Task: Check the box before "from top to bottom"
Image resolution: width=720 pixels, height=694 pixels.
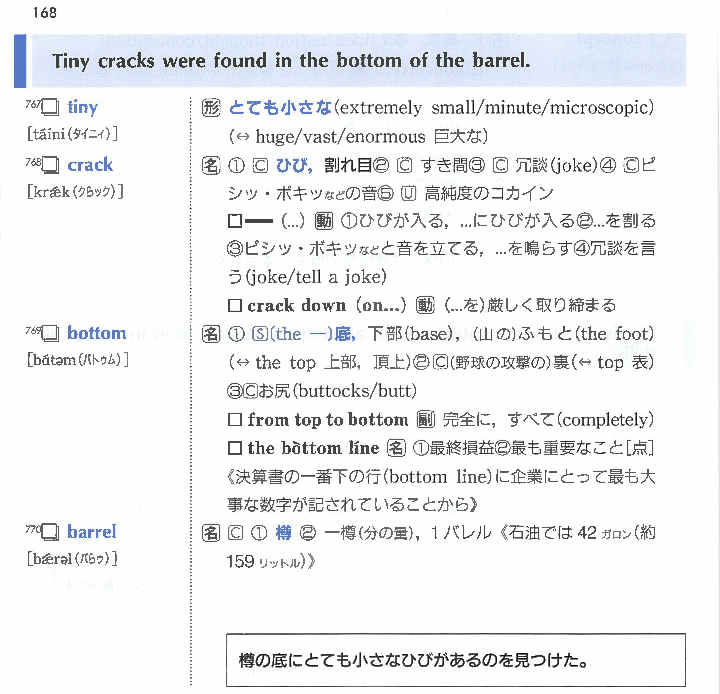Action: pos(235,420)
